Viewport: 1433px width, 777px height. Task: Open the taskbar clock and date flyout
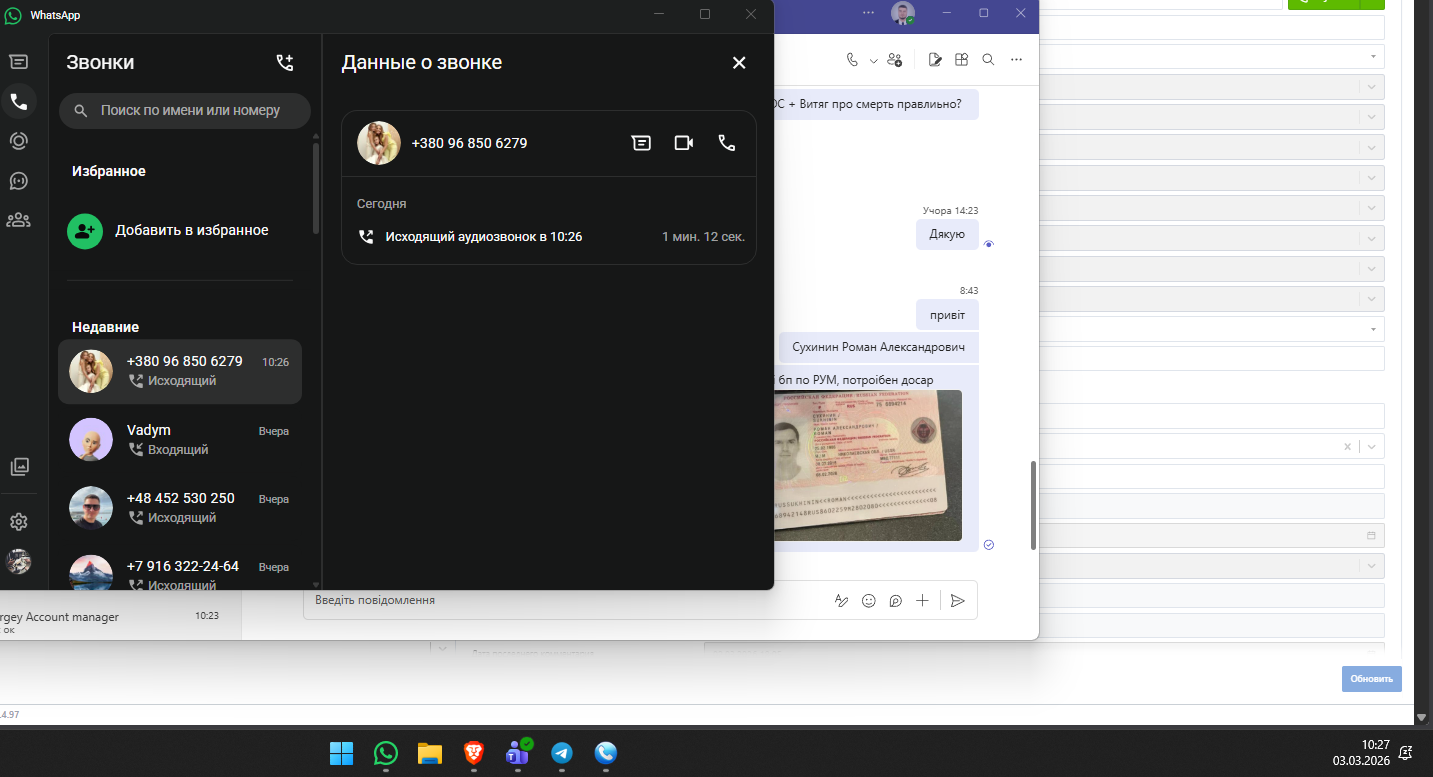(x=1362, y=752)
